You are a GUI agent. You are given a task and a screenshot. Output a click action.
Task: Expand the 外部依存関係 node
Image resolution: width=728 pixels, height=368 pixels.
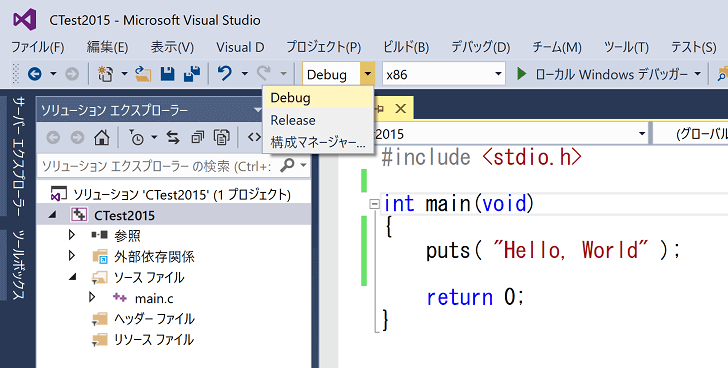click(72, 256)
